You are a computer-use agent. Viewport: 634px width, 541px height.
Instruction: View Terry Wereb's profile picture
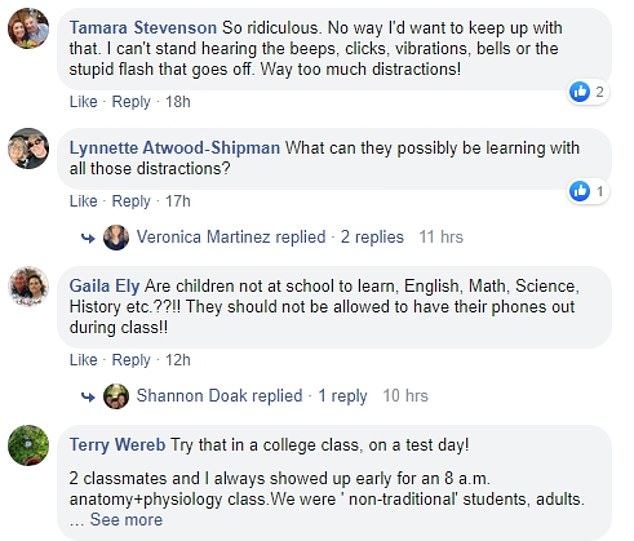point(28,445)
